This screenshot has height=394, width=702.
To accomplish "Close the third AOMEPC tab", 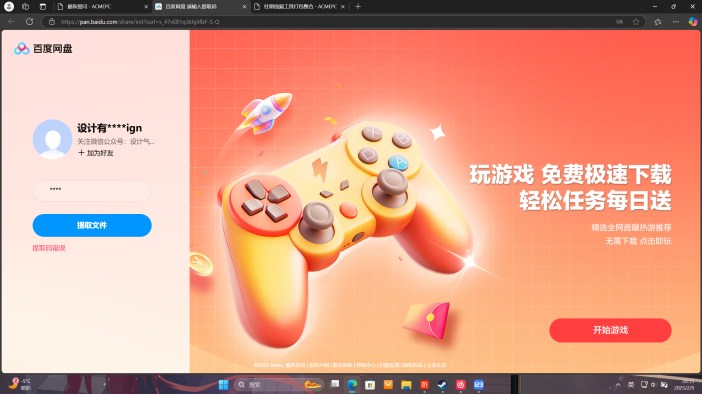I will click(x=342, y=7).
